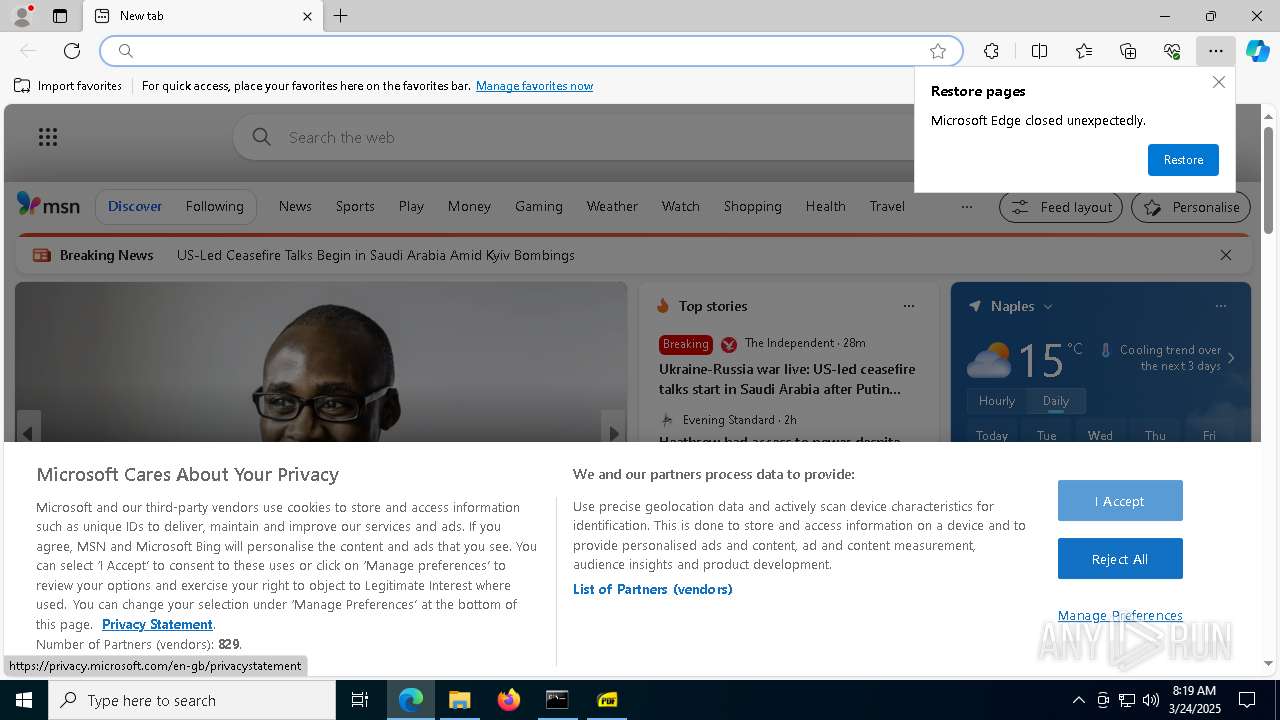Open the Watch category

point(680,206)
